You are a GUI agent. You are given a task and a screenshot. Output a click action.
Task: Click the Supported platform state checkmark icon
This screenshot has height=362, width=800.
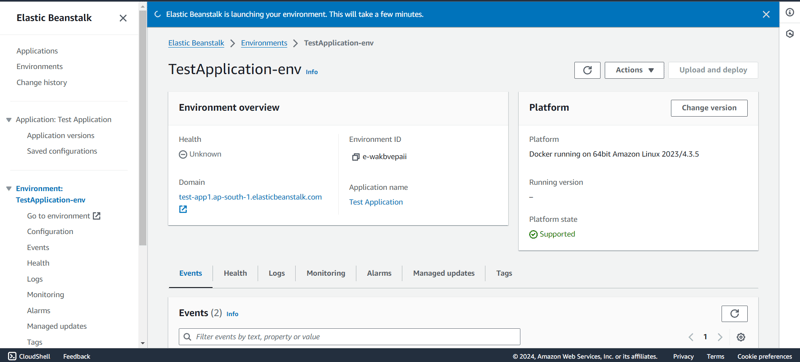pyautogui.click(x=533, y=235)
